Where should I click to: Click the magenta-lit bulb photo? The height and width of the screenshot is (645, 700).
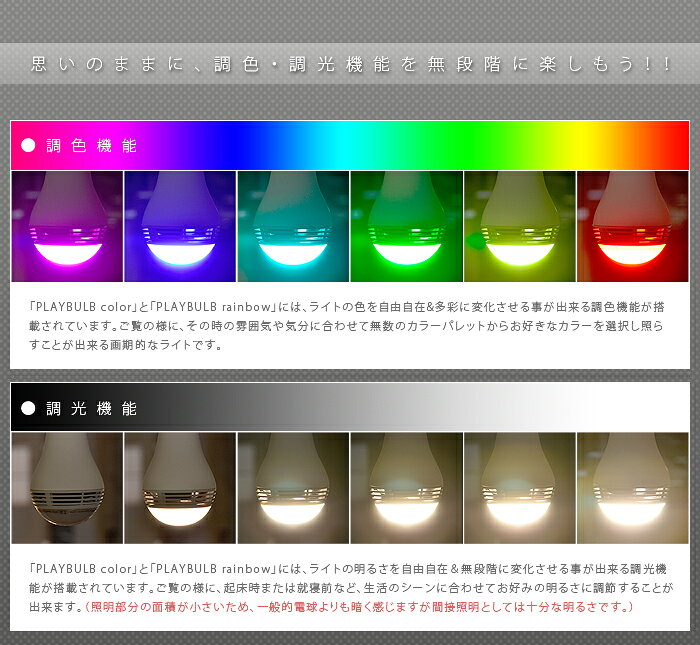67,226
